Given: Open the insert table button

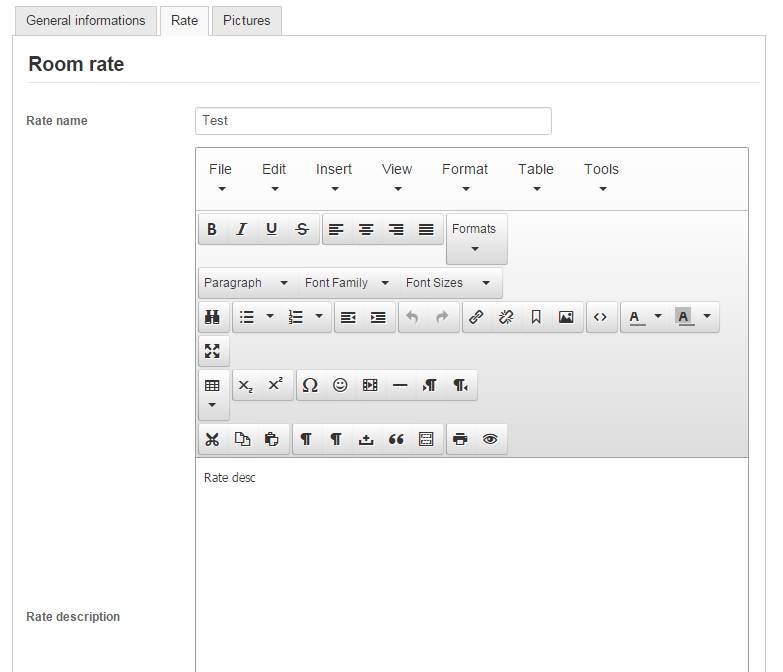Looking at the screenshot, I should pyautogui.click(x=213, y=394).
